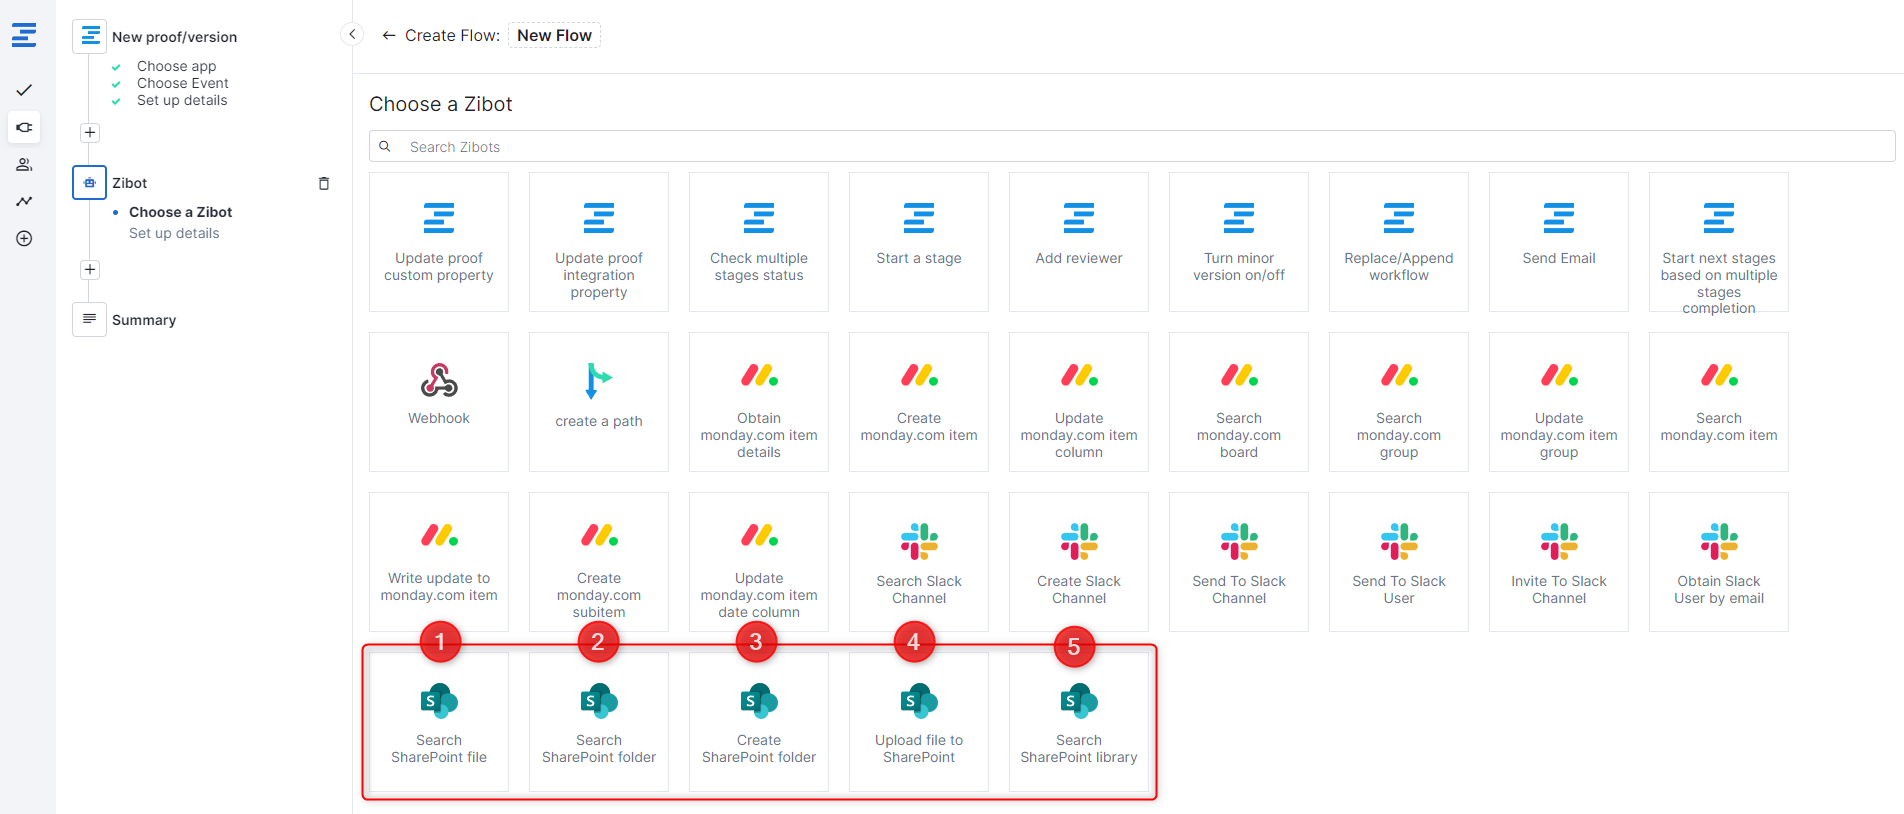Edit the New Flow name field

[x=554, y=35]
